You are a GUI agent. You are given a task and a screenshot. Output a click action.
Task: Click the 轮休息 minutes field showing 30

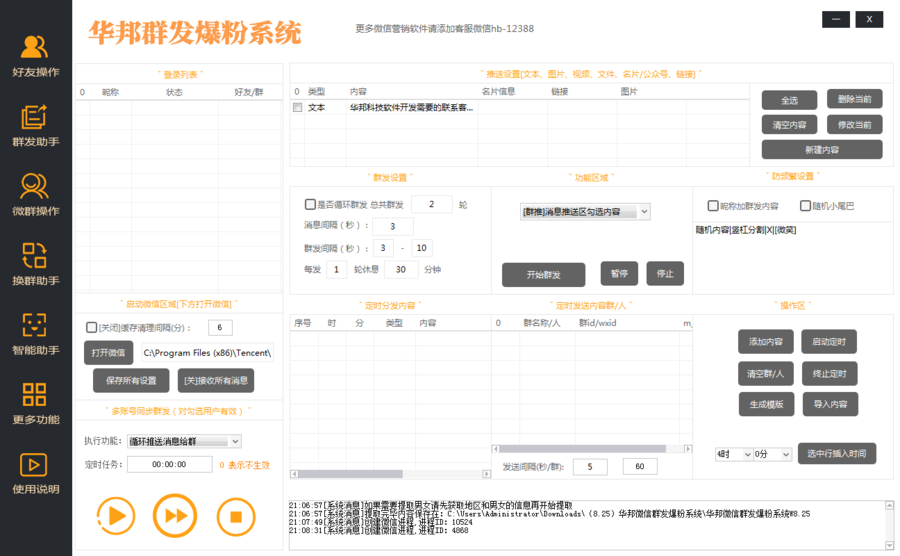click(401, 269)
